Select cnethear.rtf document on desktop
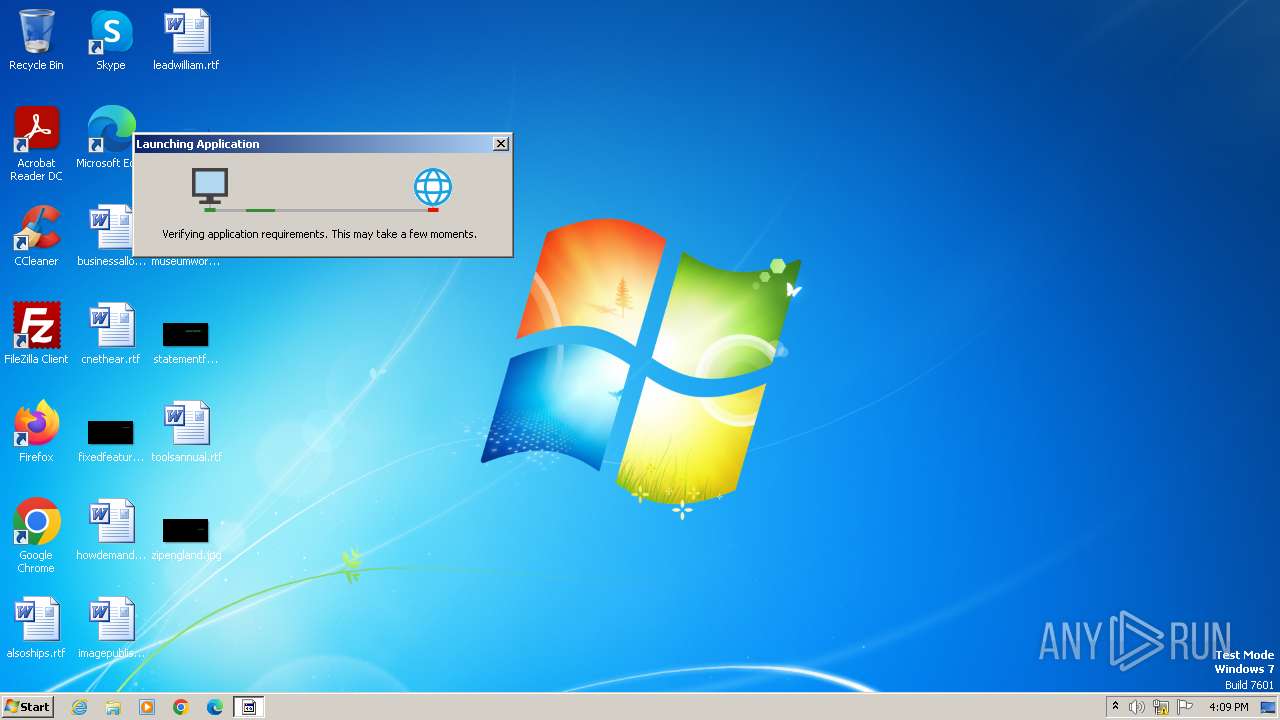This screenshot has height=720, width=1280. point(111,334)
